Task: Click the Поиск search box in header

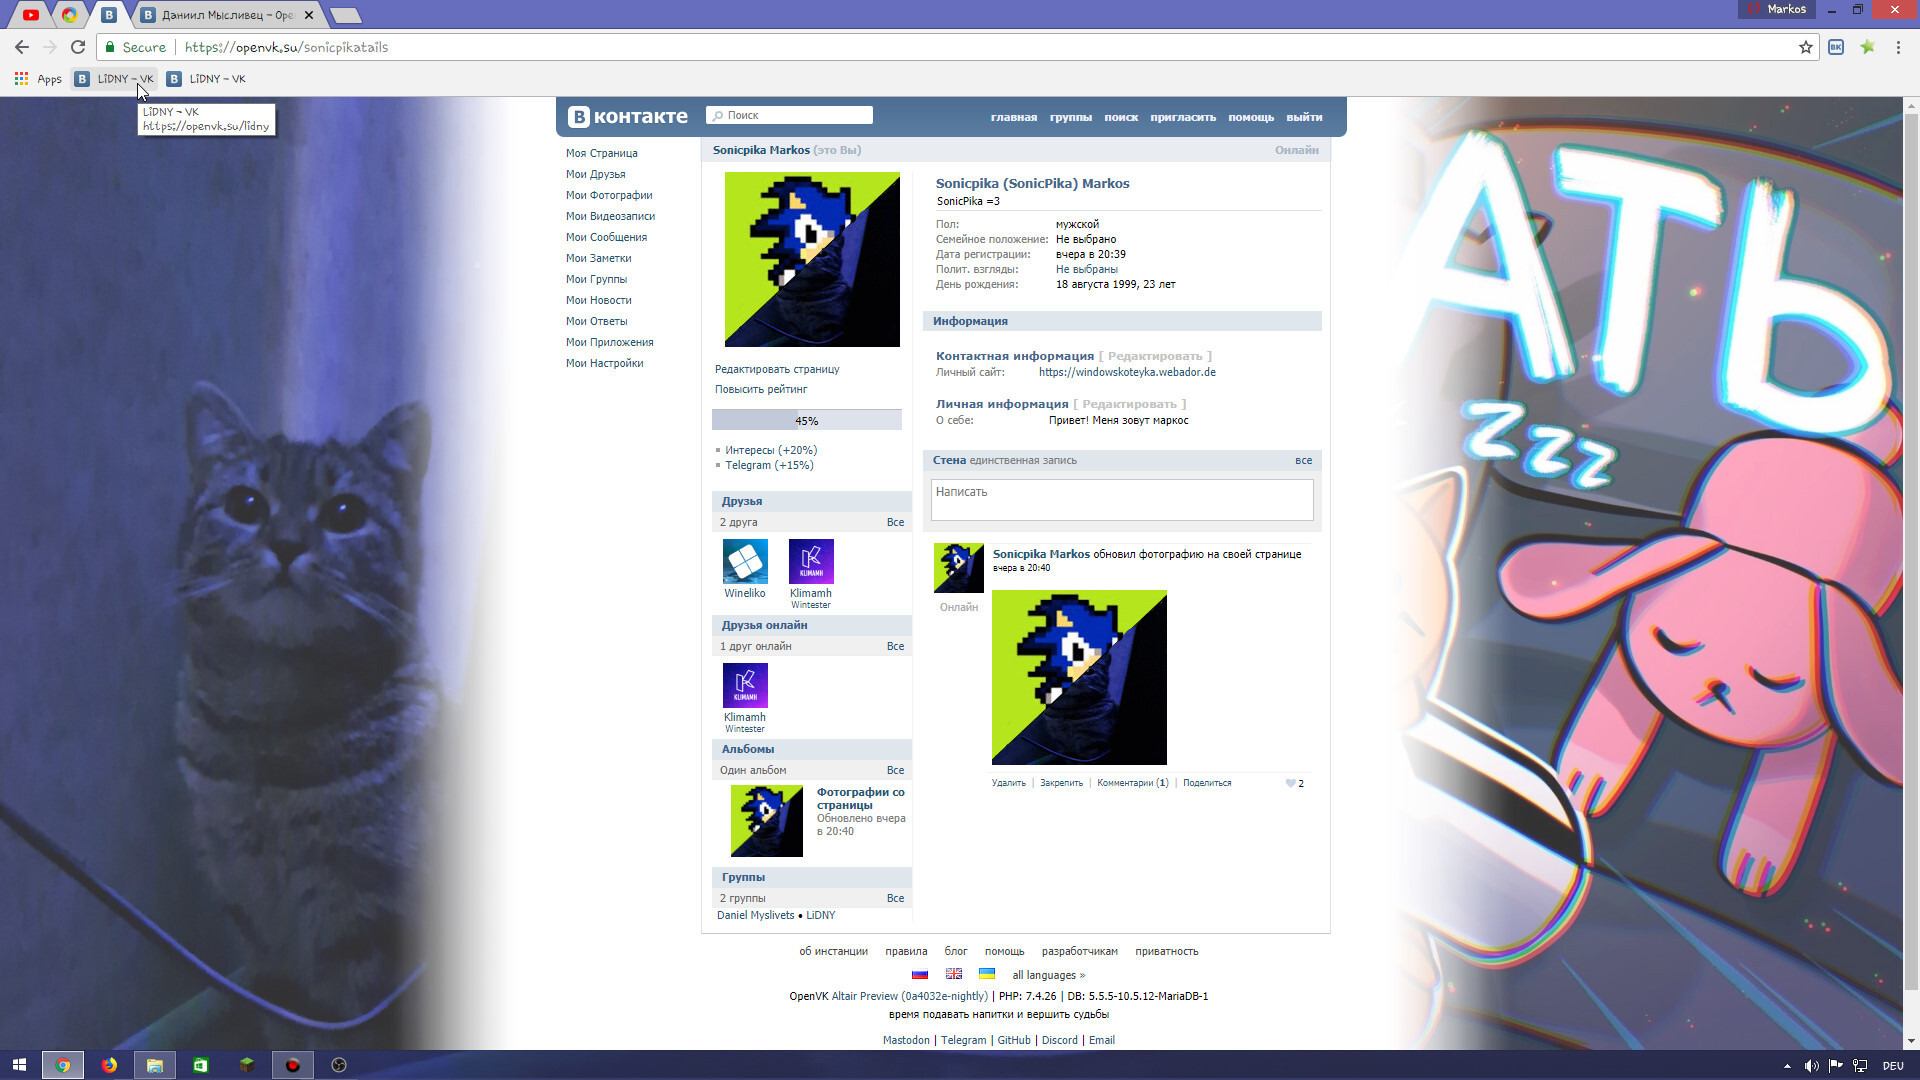Action: tap(790, 115)
